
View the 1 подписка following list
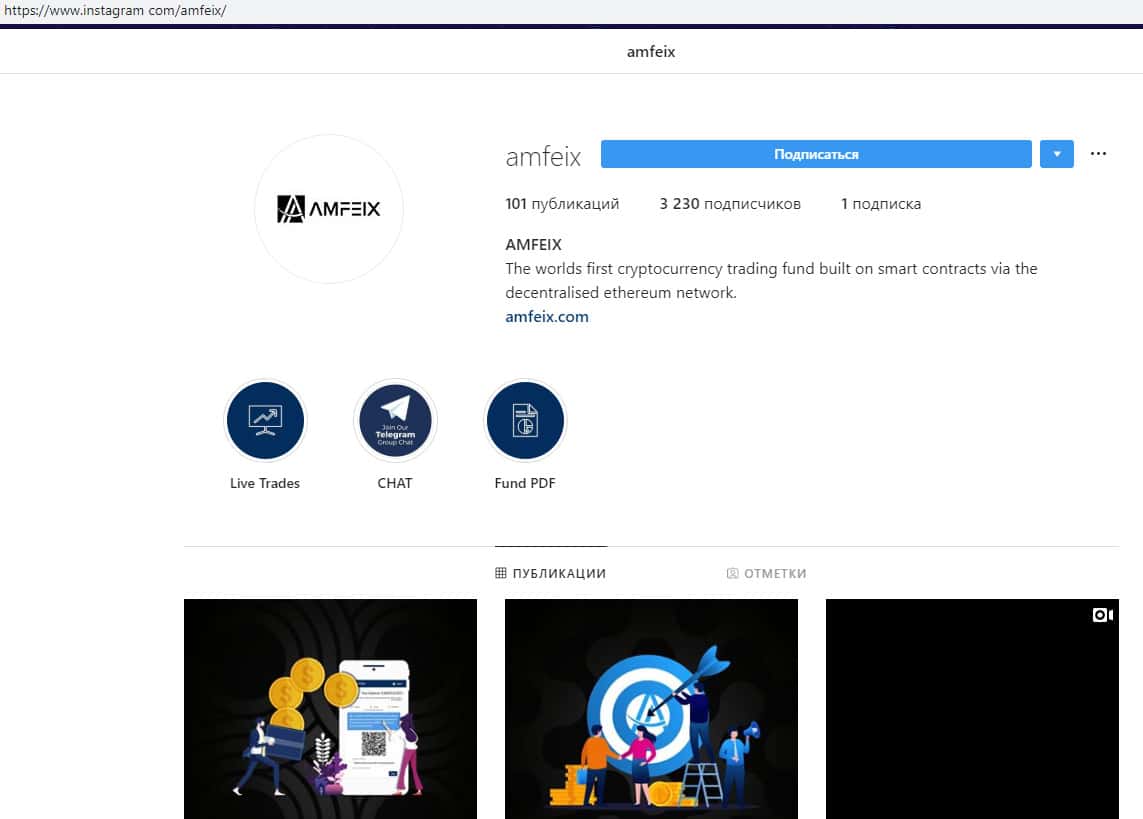click(x=880, y=204)
